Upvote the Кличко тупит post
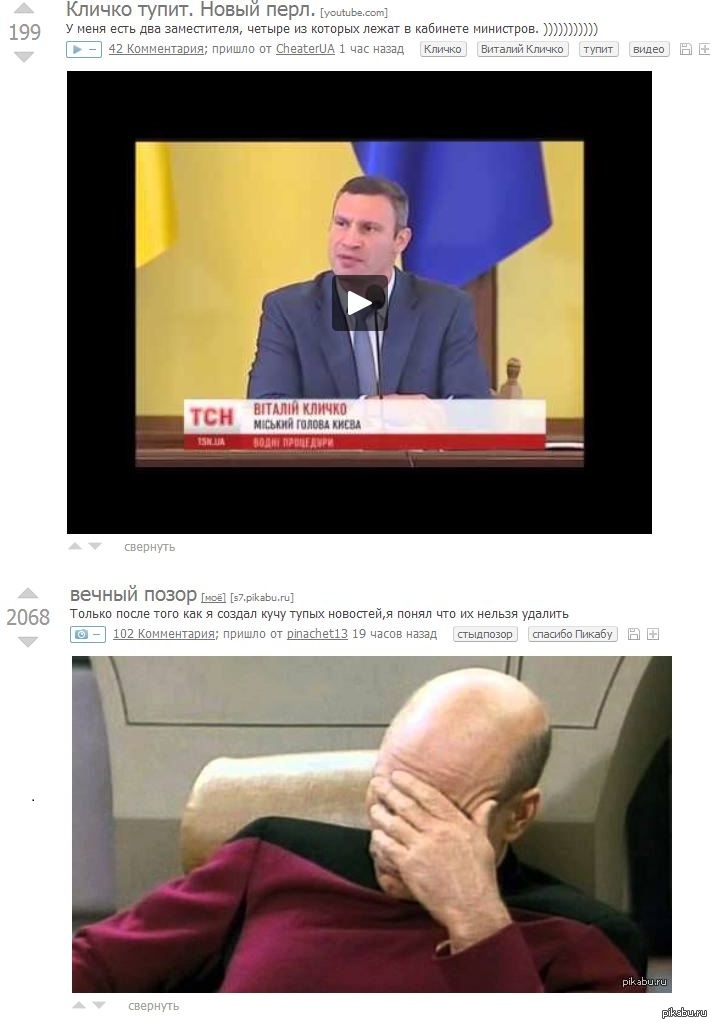The height and width of the screenshot is (1024, 712). [x=24, y=8]
